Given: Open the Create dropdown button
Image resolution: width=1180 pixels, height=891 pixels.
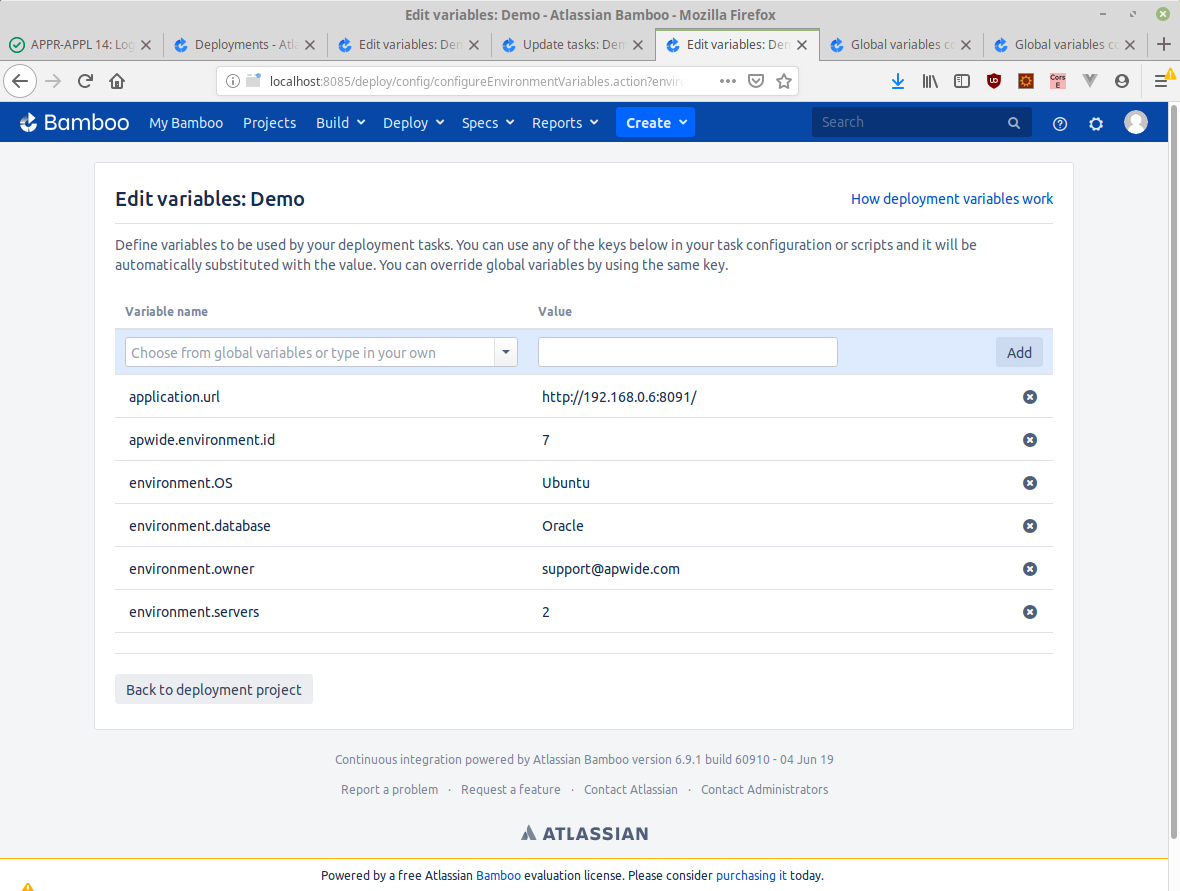Looking at the screenshot, I should coord(655,123).
